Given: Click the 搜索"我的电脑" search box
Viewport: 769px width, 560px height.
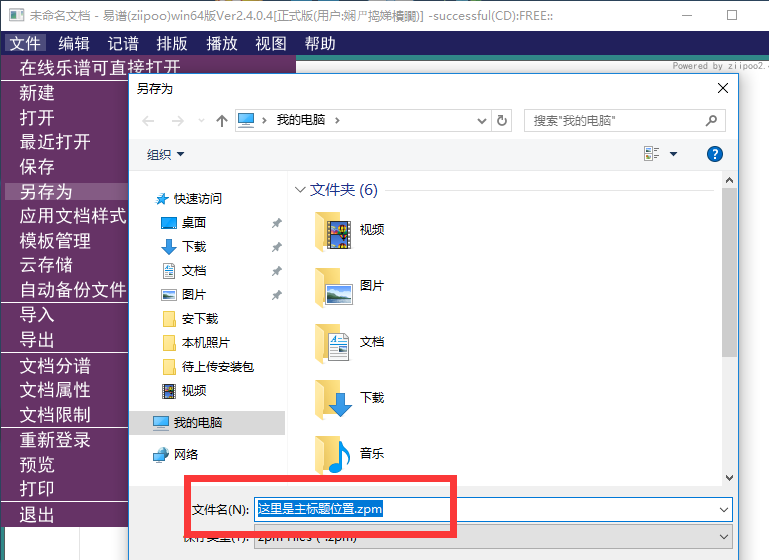Looking at the screenshot, I should pyautogui.click(x=624, y=121).
